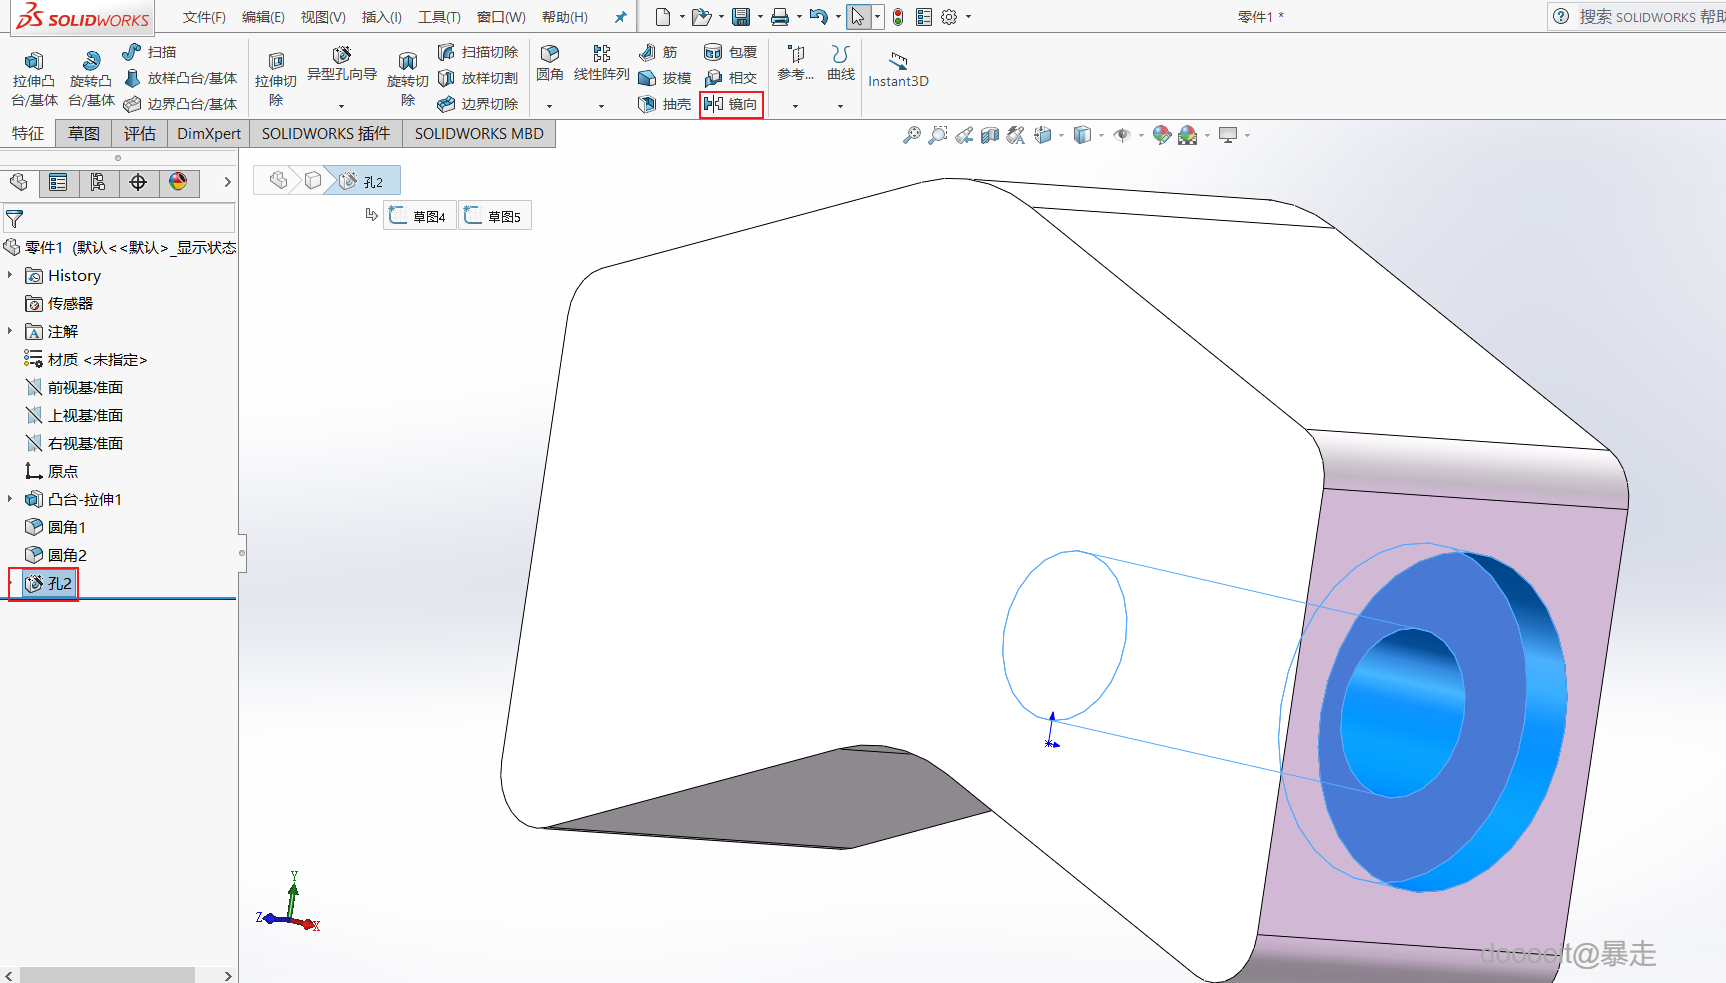This screenshot has height=983, width=1726.
Task: Open the DisplayManager color ball tab
Action: [x=178, y=182]
